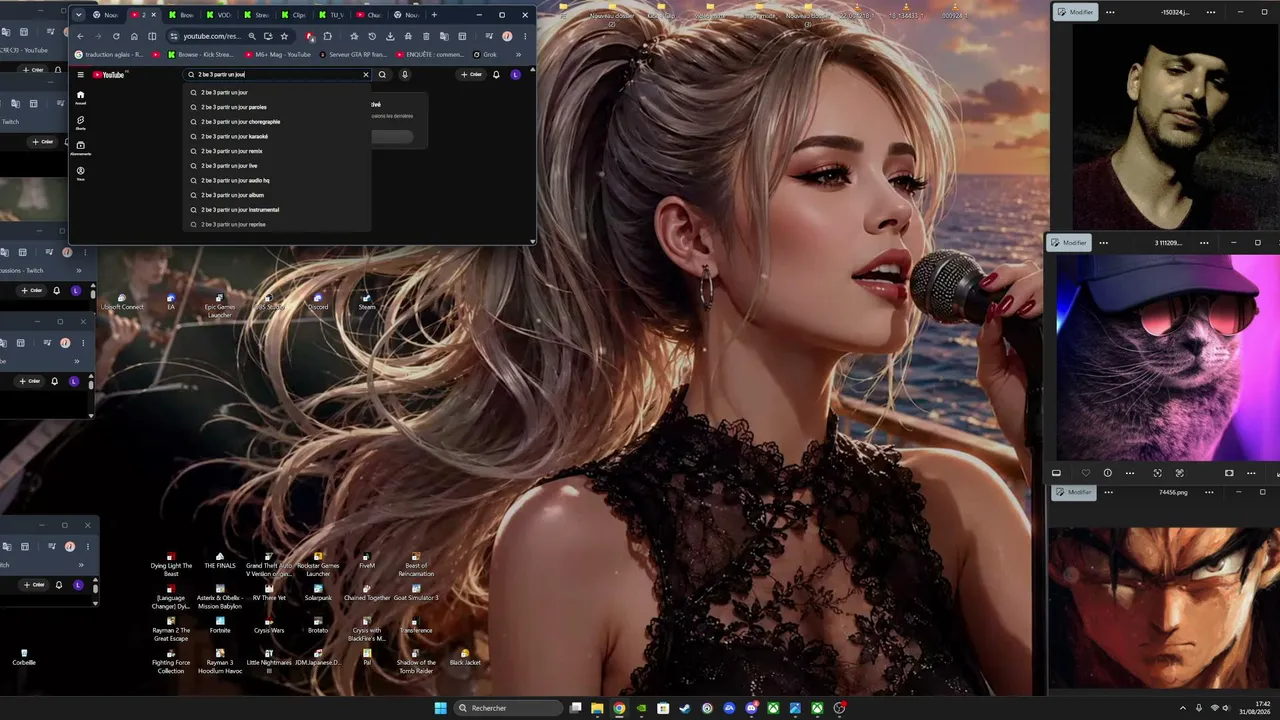Show more bookmarks with the chevron
This screenshot has width=1280, height=720.
518,55
